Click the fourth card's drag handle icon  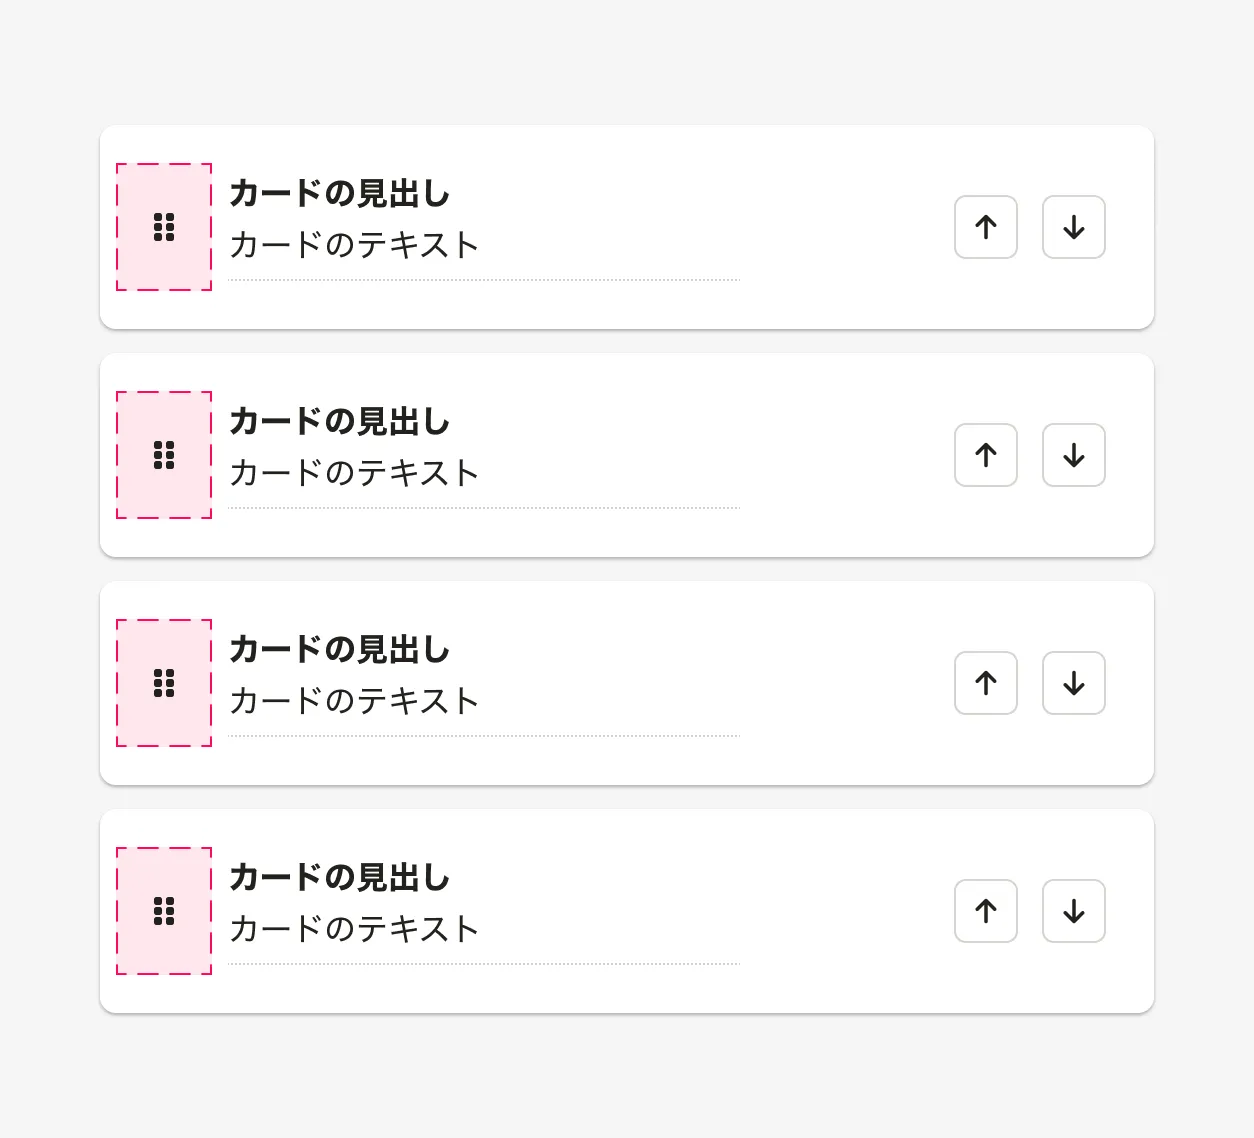tap(164, 911)
